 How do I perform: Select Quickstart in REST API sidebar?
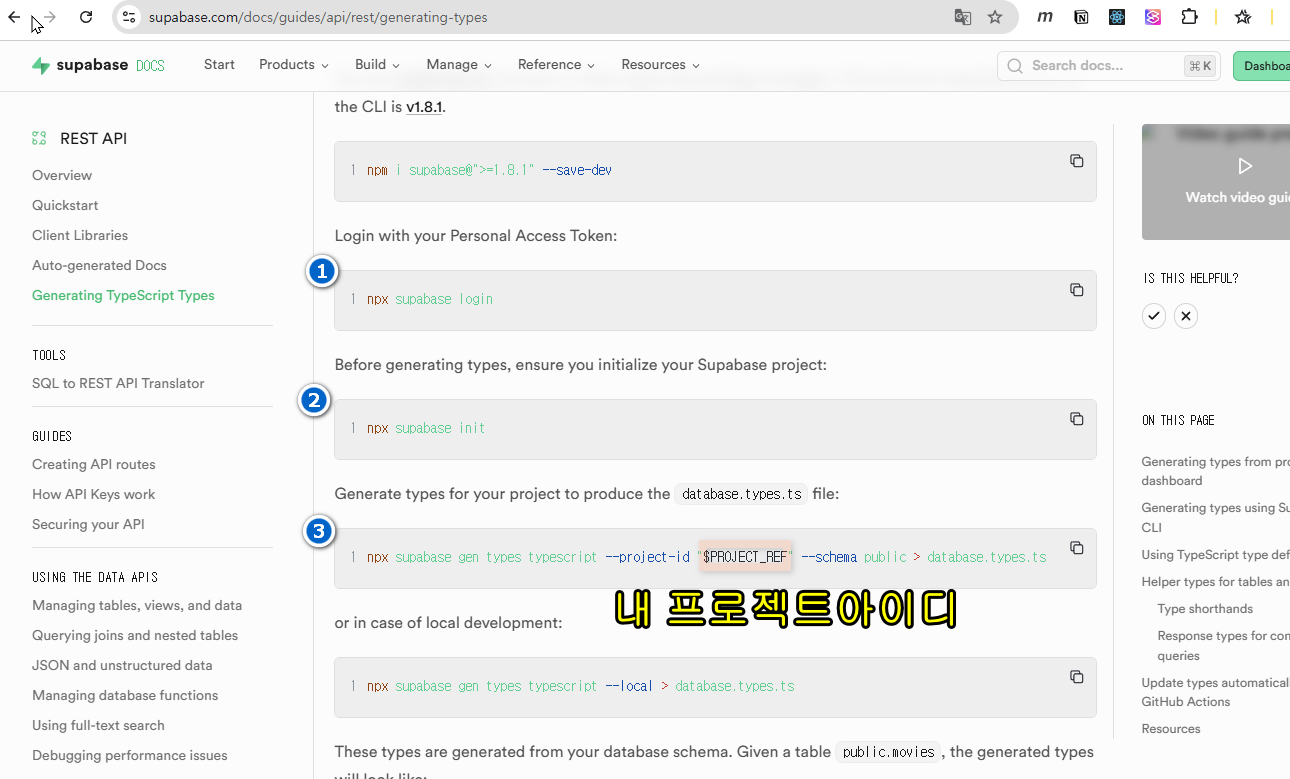[65, 205]
